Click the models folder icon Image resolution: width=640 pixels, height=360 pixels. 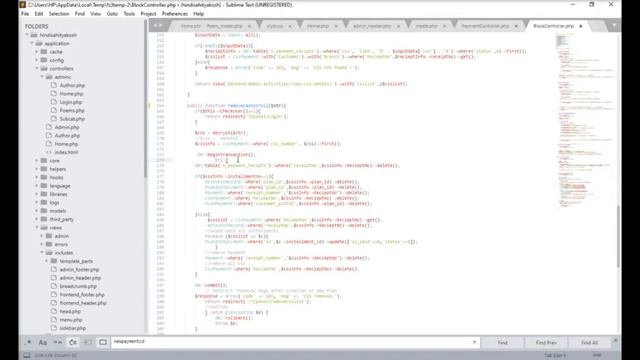click(44, 211)
